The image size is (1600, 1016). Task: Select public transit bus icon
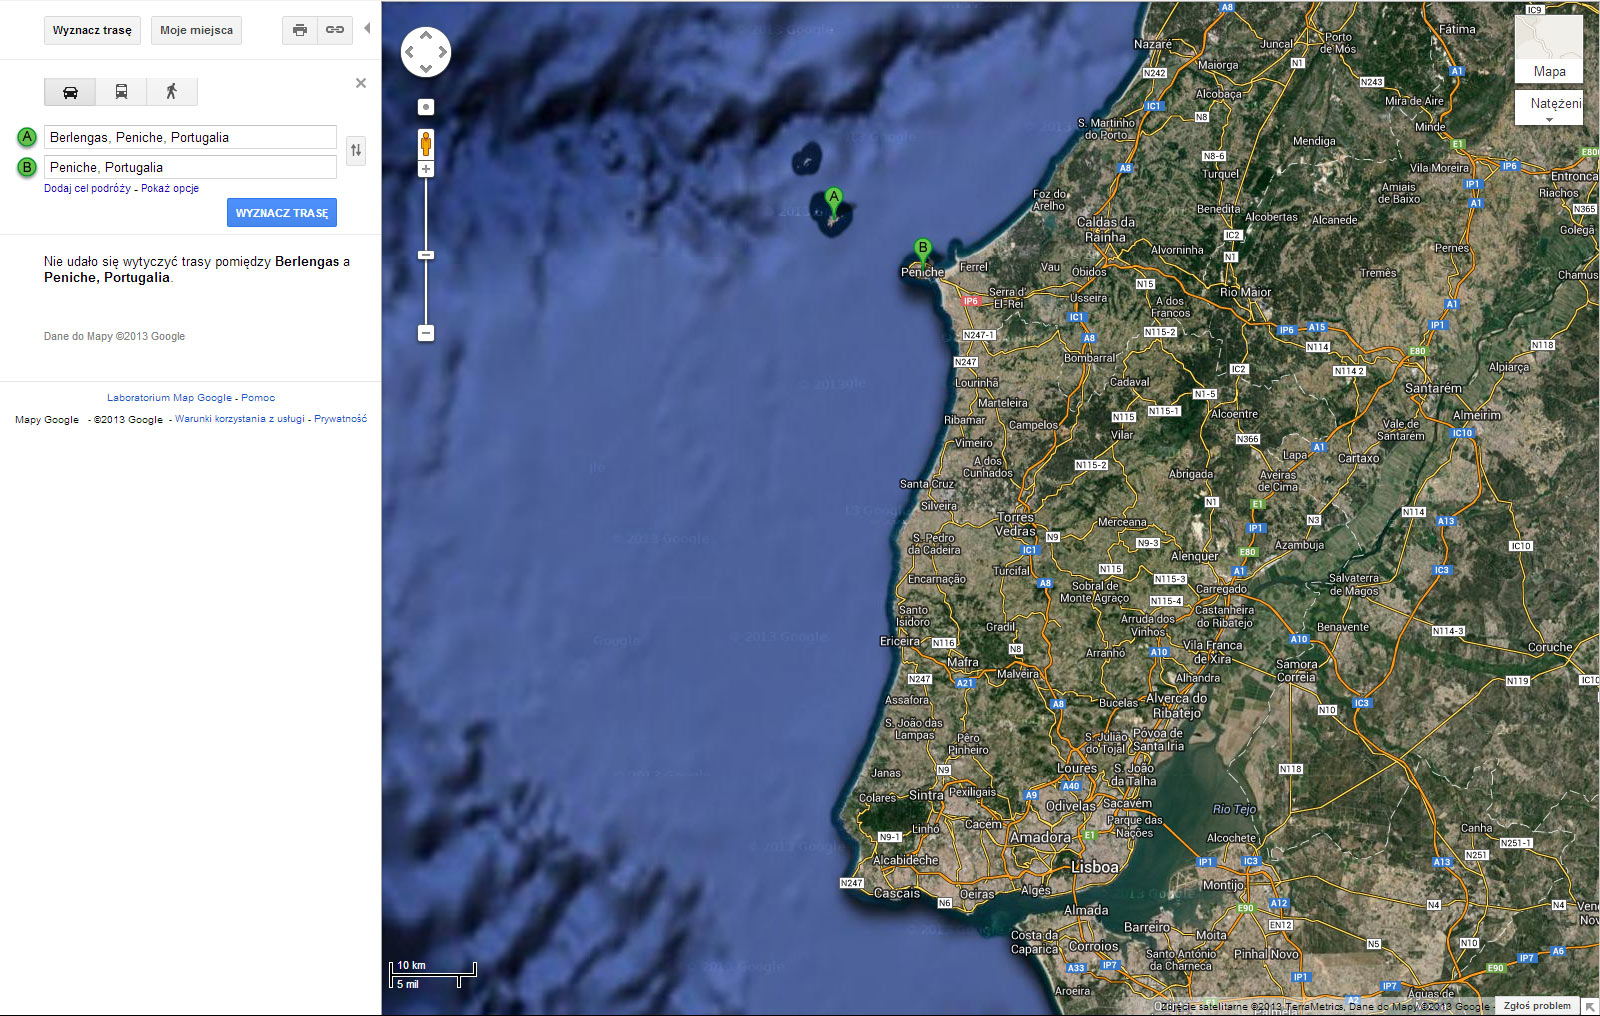121,92
